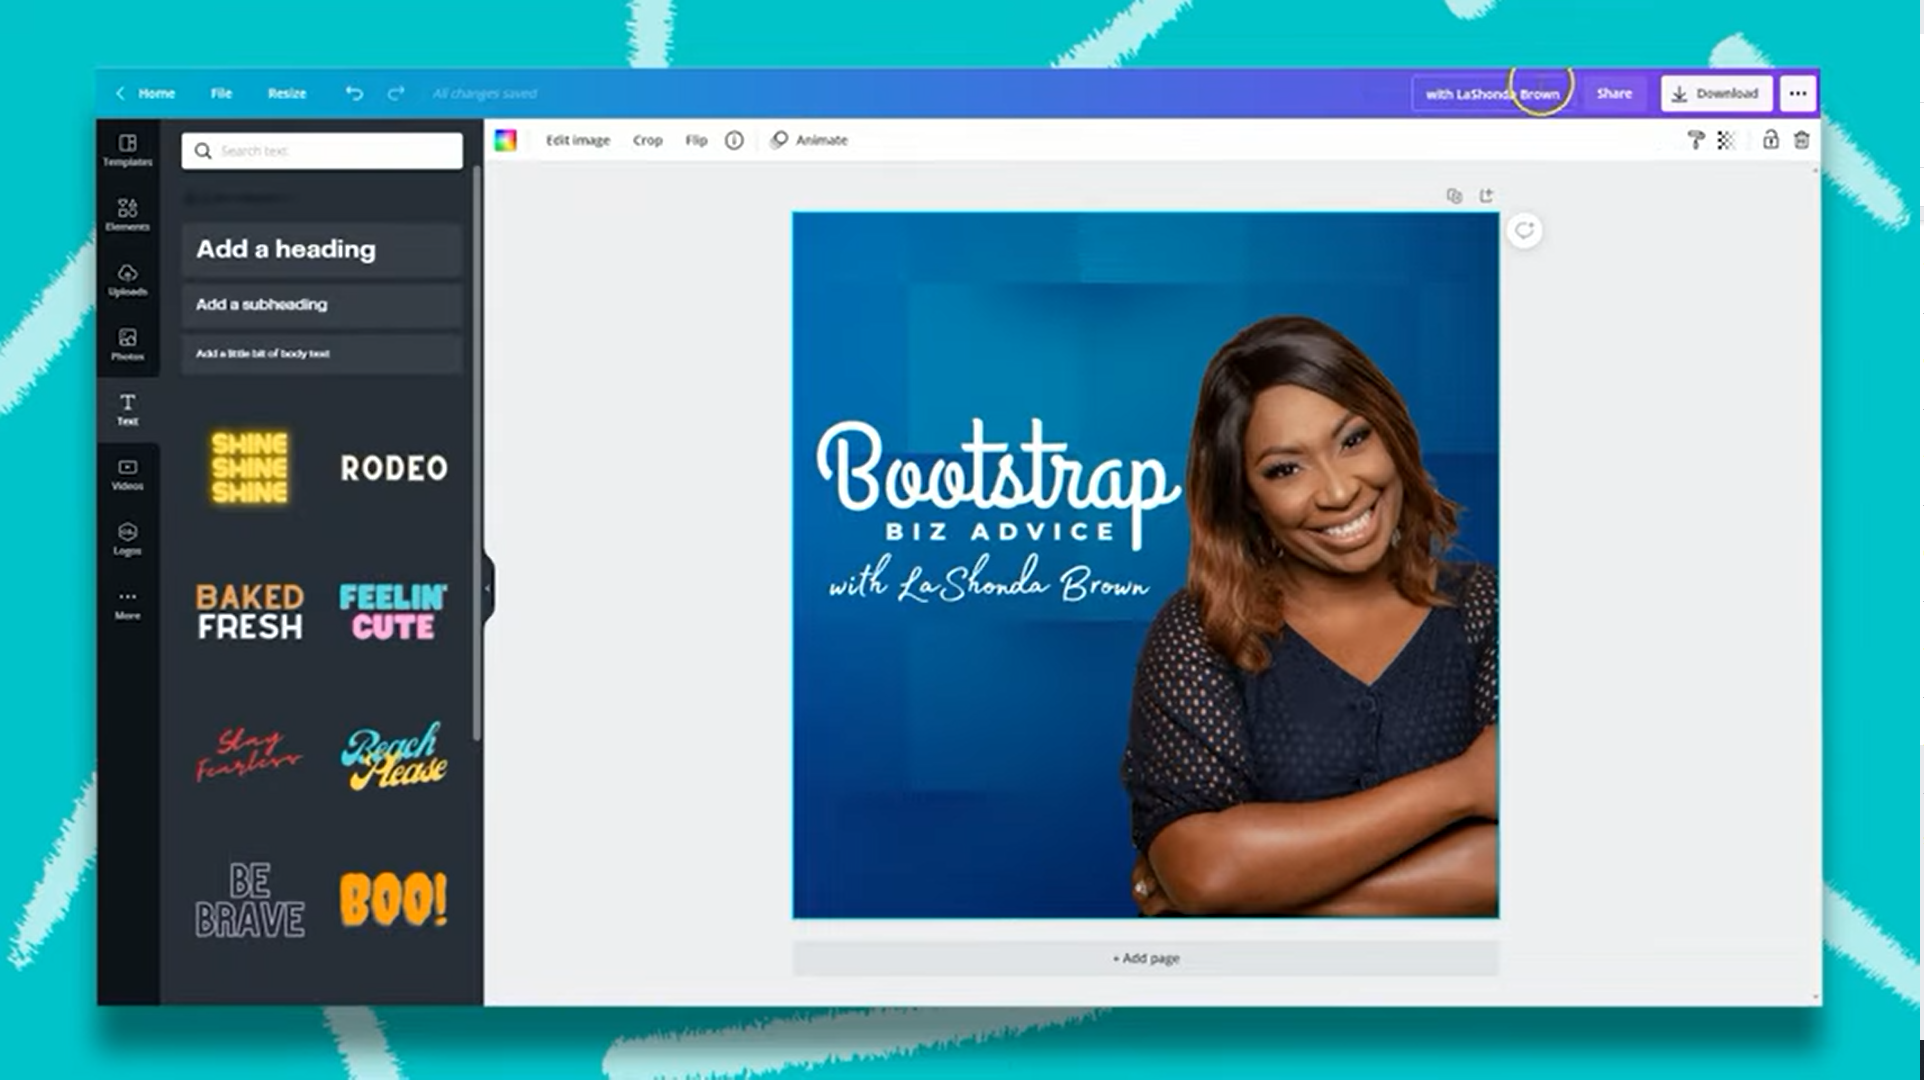This screenshot has height=1080, width=1924.
Task: Select the FEELIN' CUTE font combination
Action: pyautogui.click(x=393, y=611)
